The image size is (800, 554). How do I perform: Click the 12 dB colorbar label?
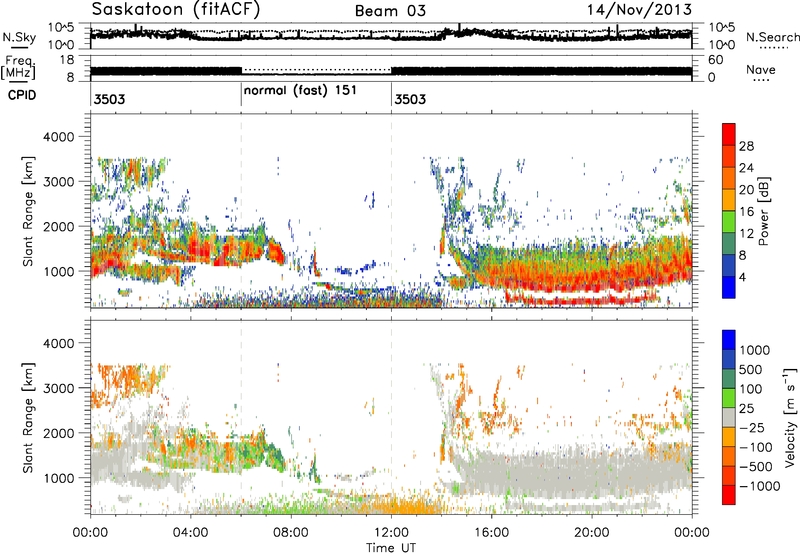pos(746,234)
